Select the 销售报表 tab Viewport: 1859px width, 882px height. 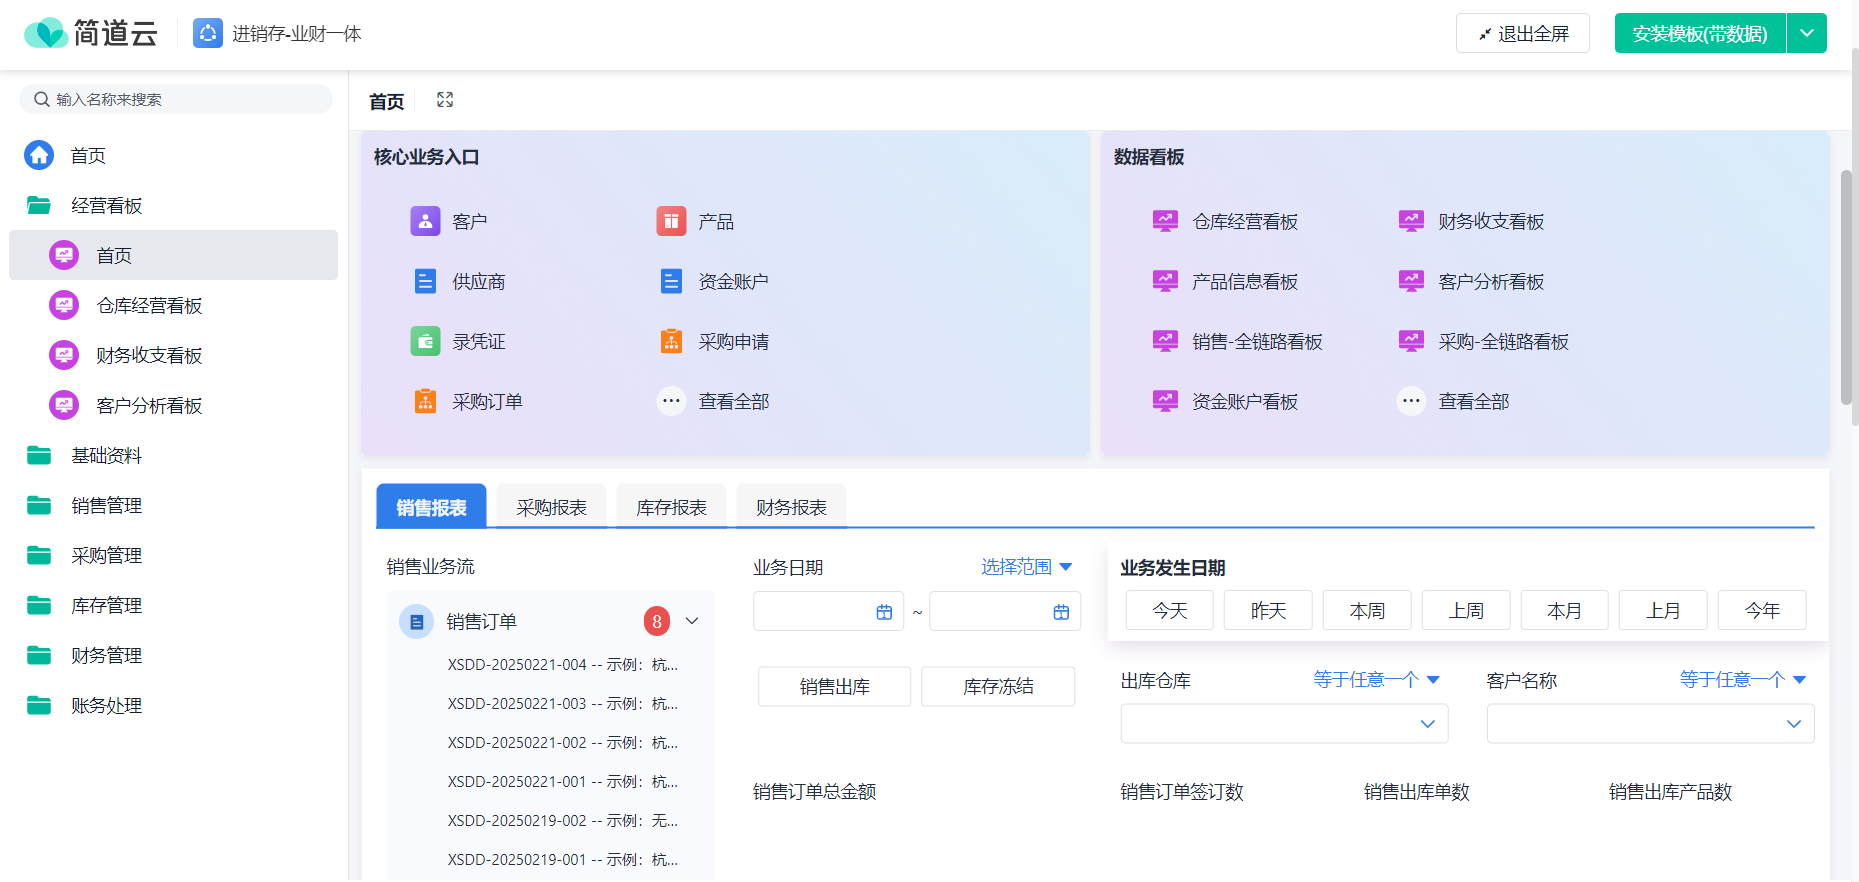(x=431, y=507)
